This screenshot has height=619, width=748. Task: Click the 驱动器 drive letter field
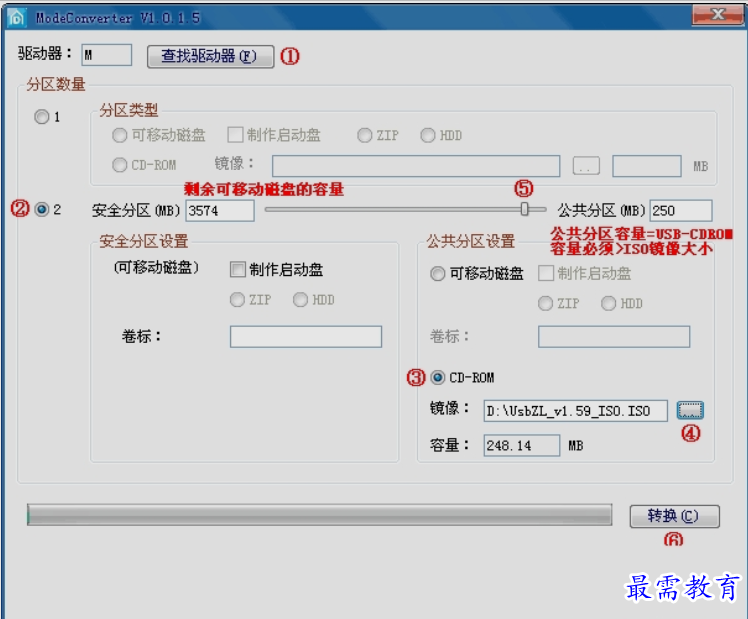107,55
